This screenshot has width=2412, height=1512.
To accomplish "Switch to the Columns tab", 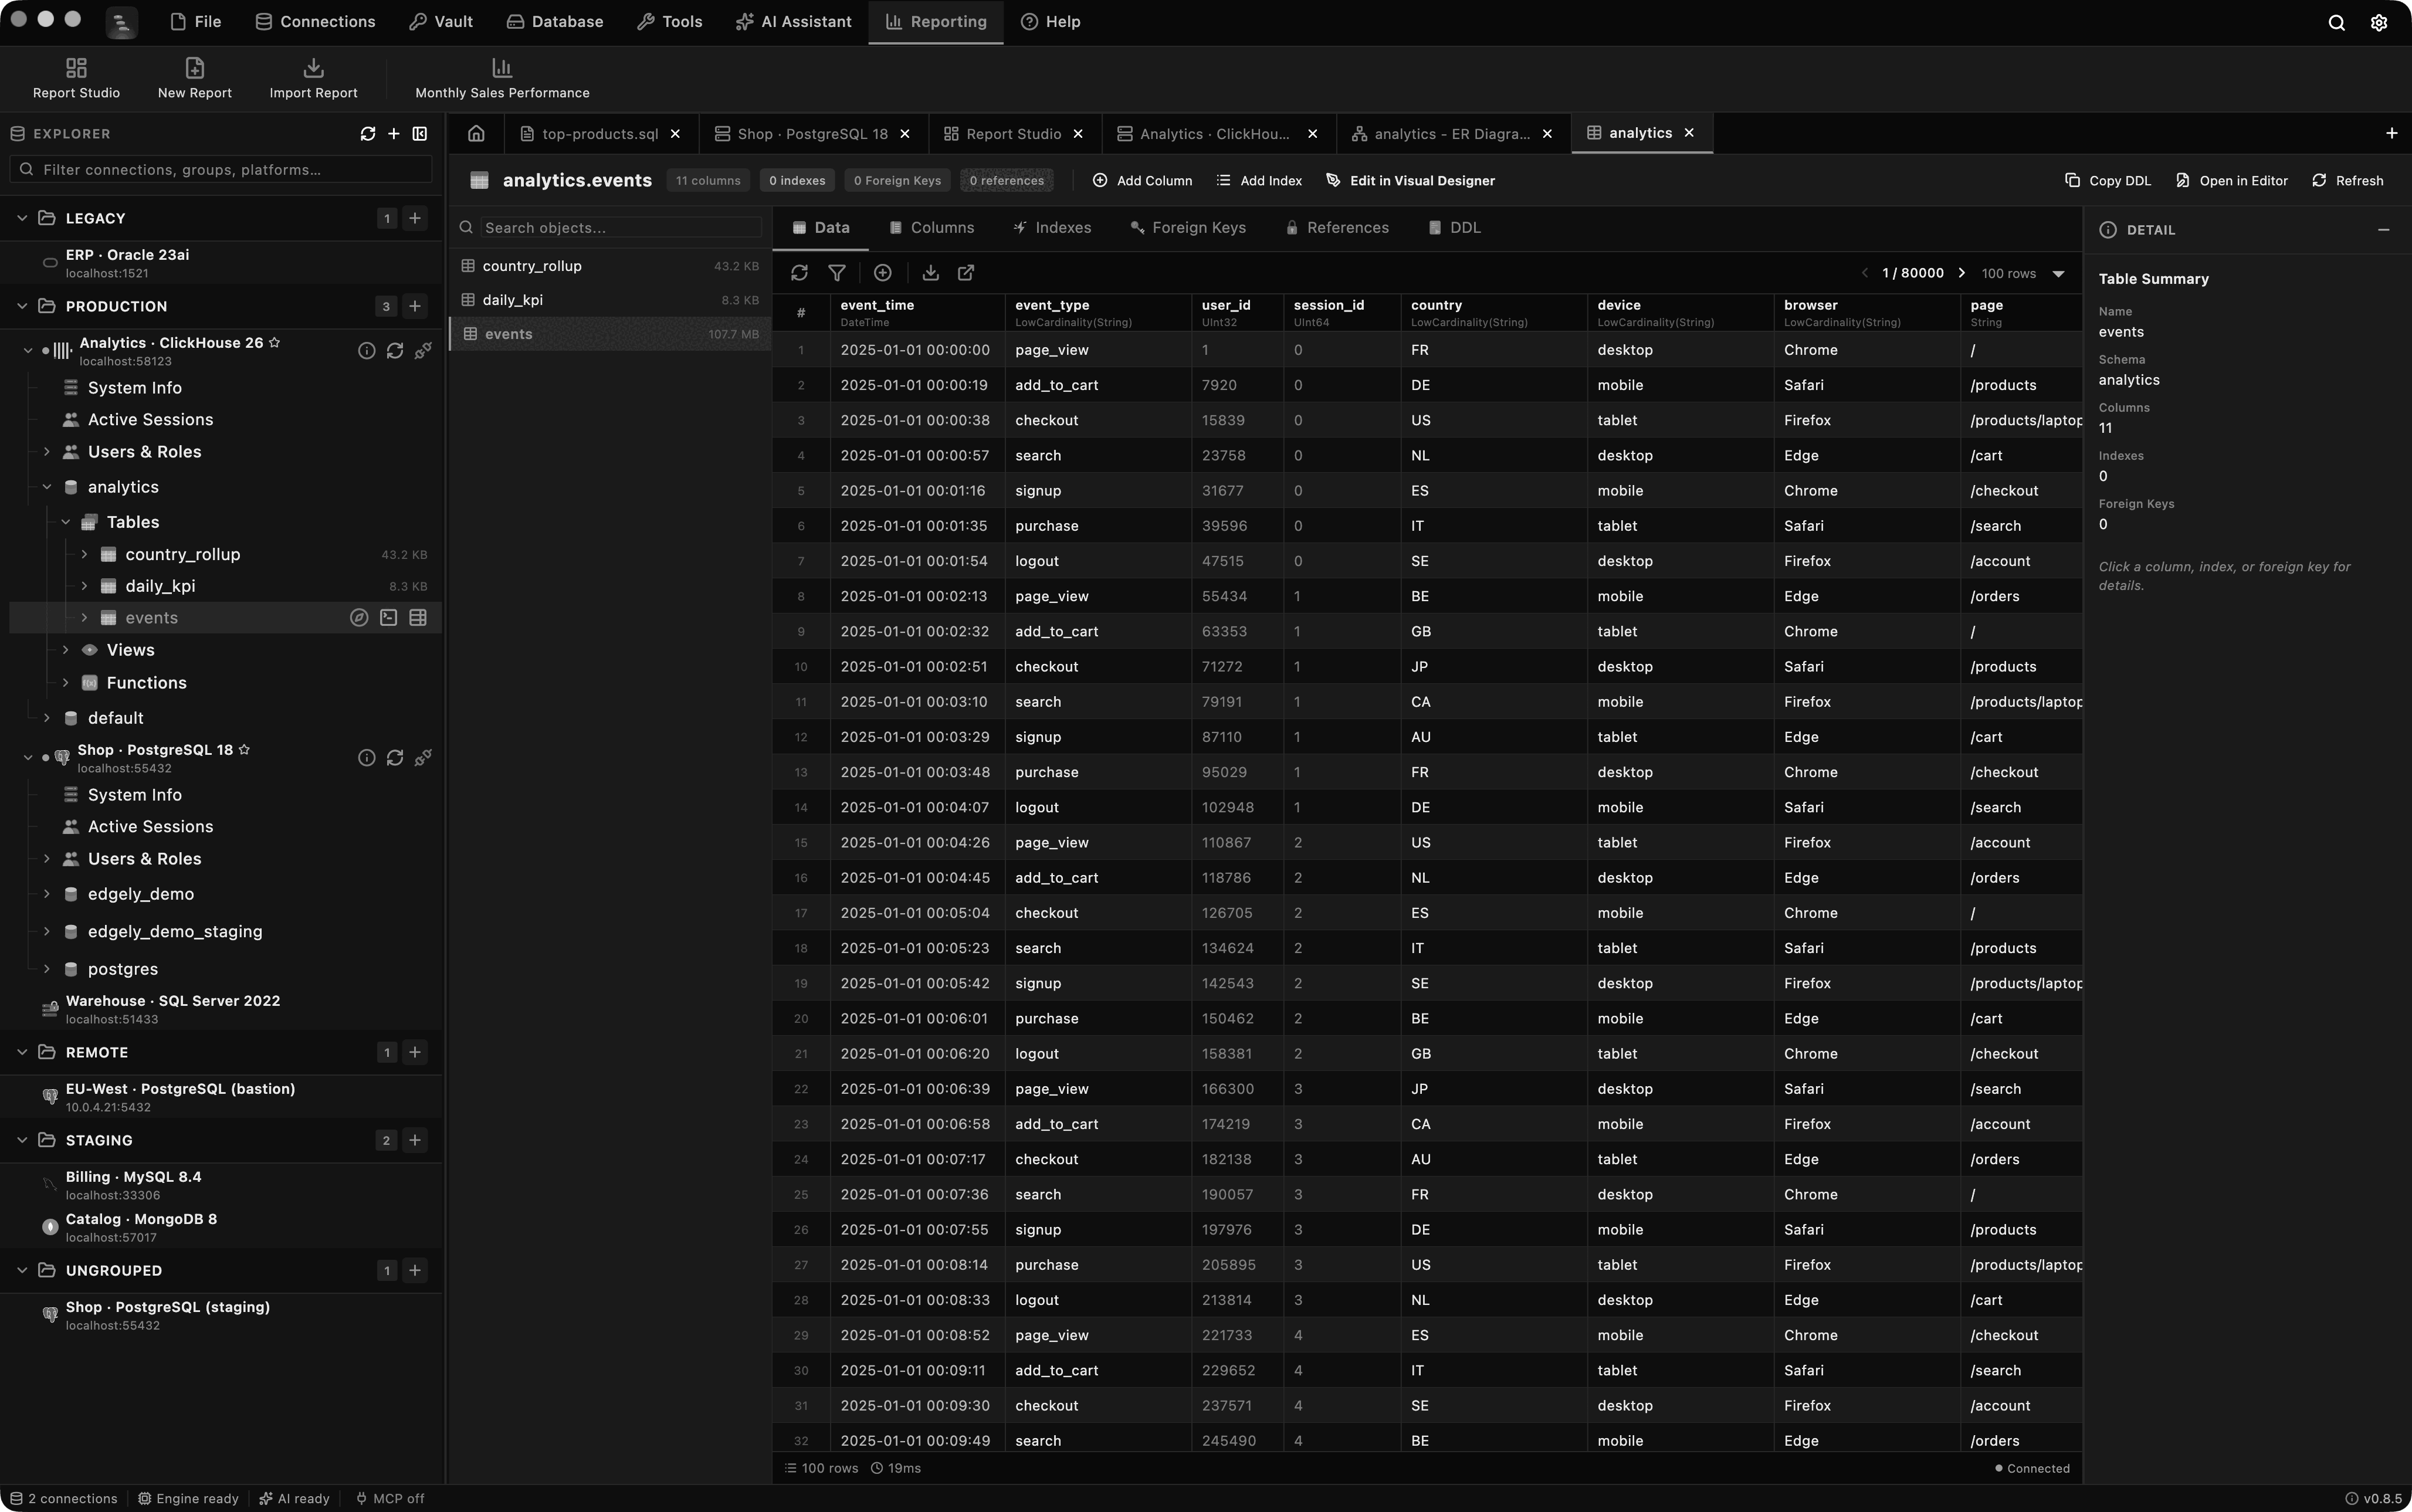I will click(931, 228).
